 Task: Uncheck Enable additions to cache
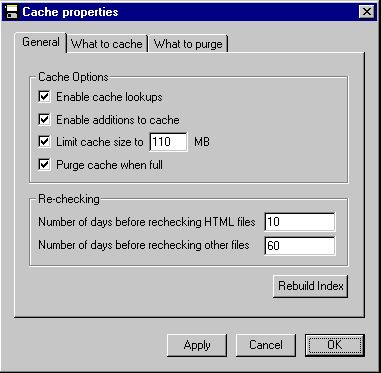coord(44,120)
